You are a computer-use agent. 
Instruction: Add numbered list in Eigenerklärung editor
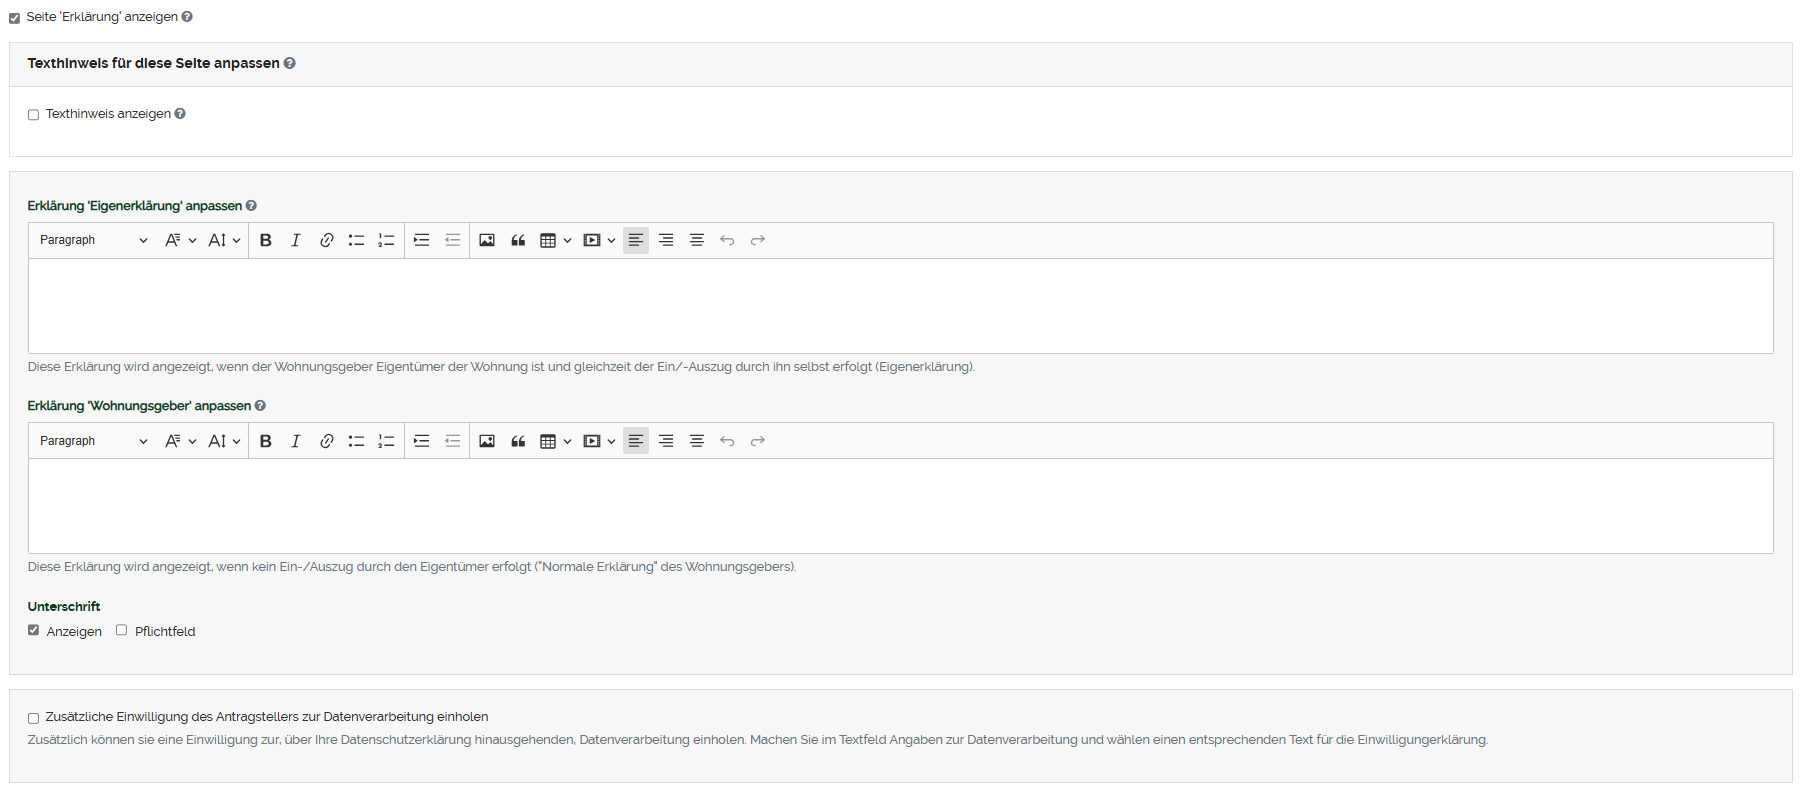click(386, 240)
